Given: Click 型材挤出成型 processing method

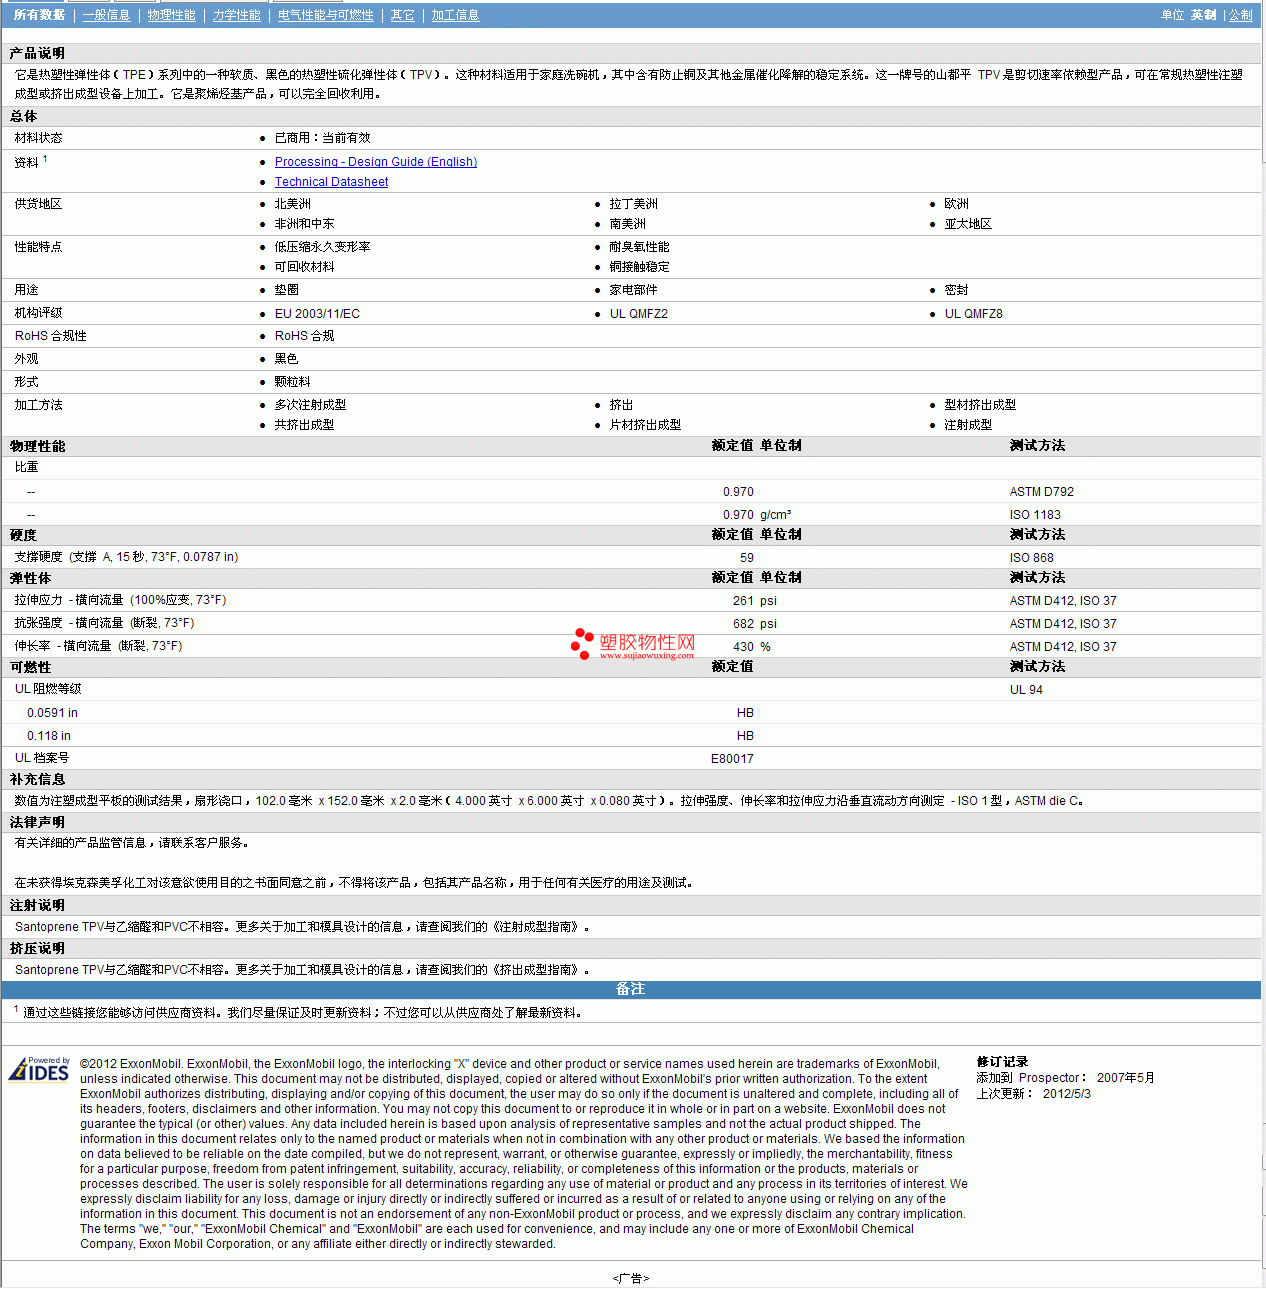Looking at the screenshot, I should click(980, 405).
